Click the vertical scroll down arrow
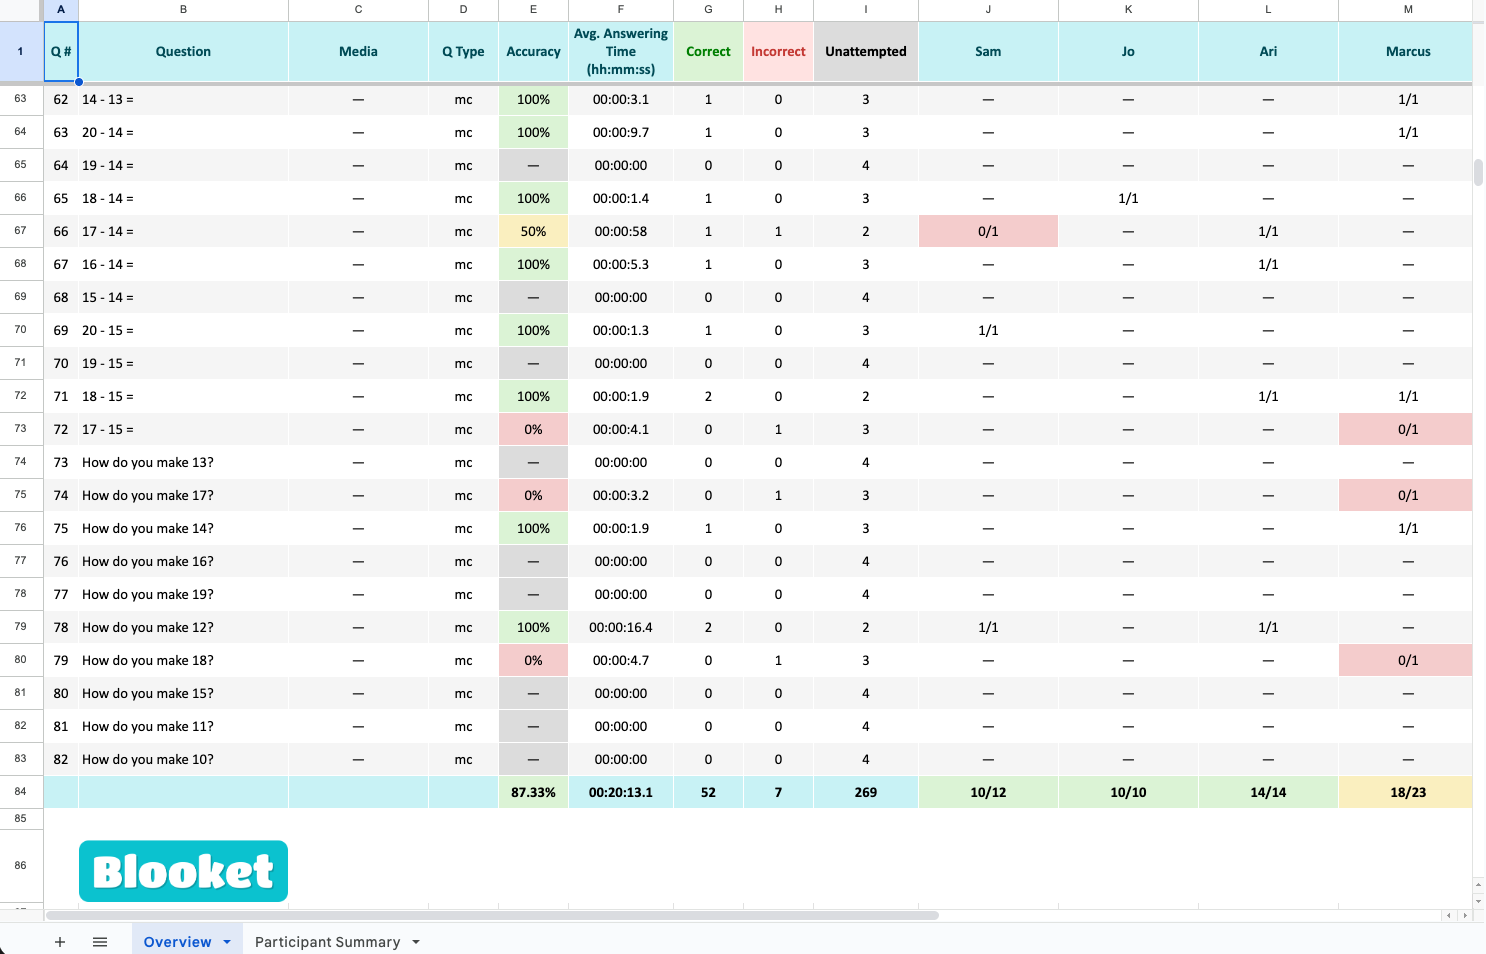This screenshot has width=1486, height=954. [x=1478, y=901]
